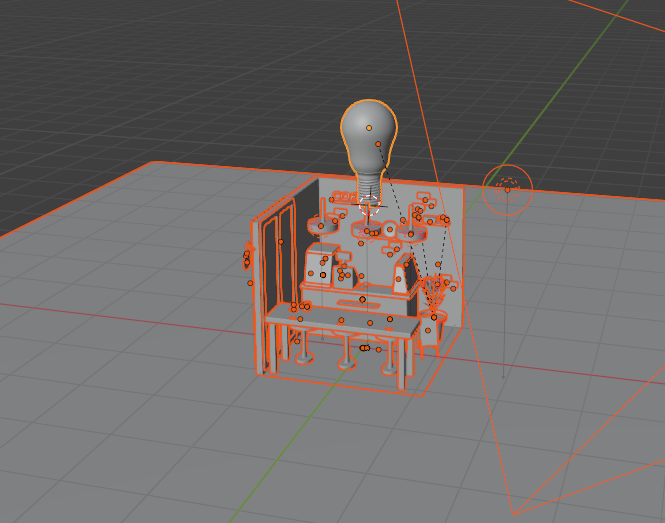Click the "COF" sign text on the wall
This screenshot has height=523, width=665.
[x=344, y=196]
